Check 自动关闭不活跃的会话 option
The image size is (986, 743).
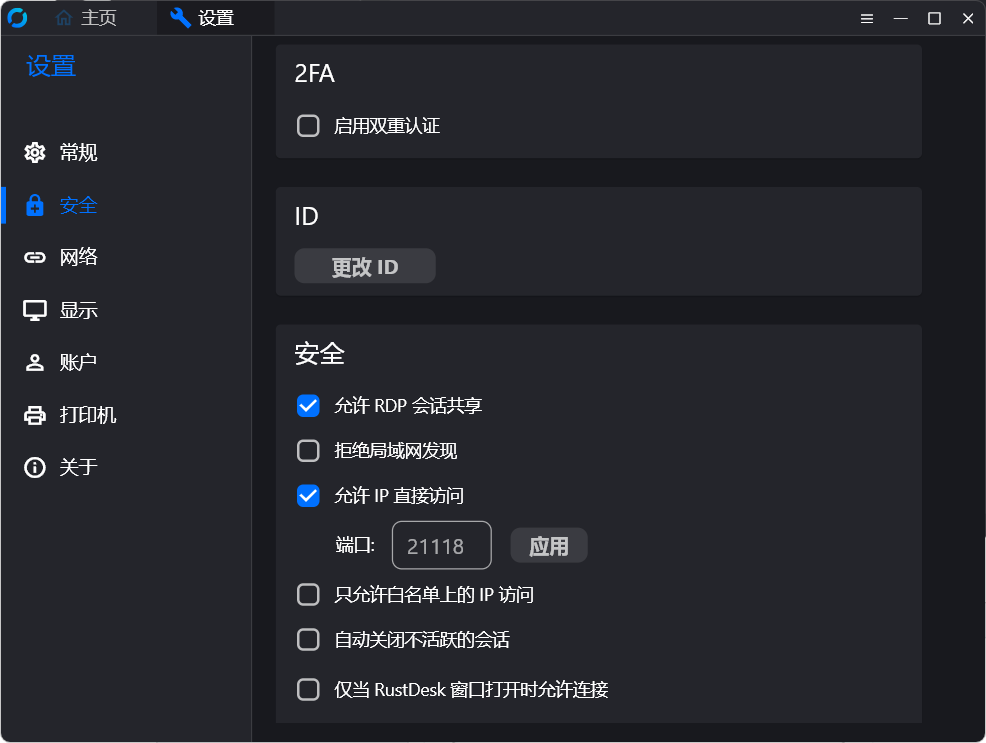[308, 640]
